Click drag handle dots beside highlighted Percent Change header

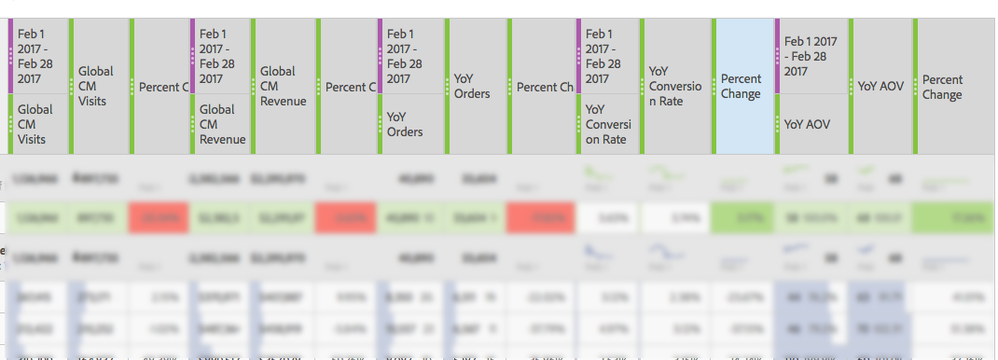click(x=714, y=87)
